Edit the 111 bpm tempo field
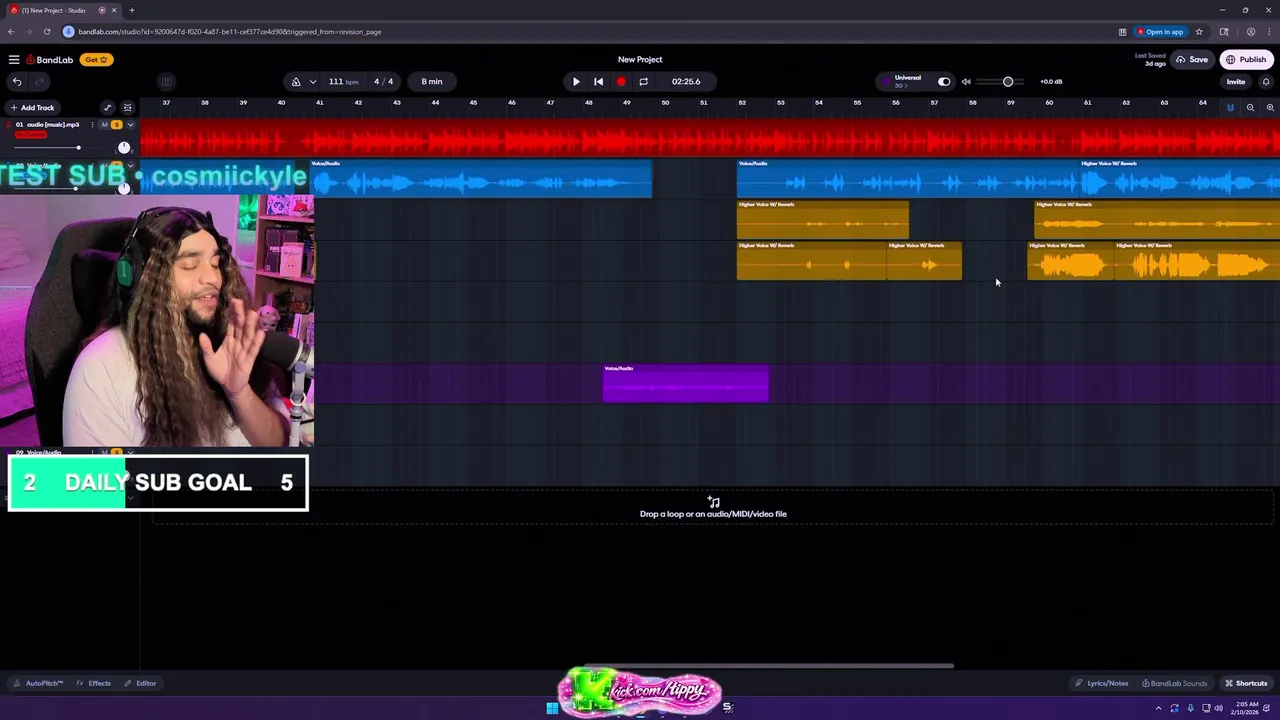 pyautogui.click(x=342, y=82)
